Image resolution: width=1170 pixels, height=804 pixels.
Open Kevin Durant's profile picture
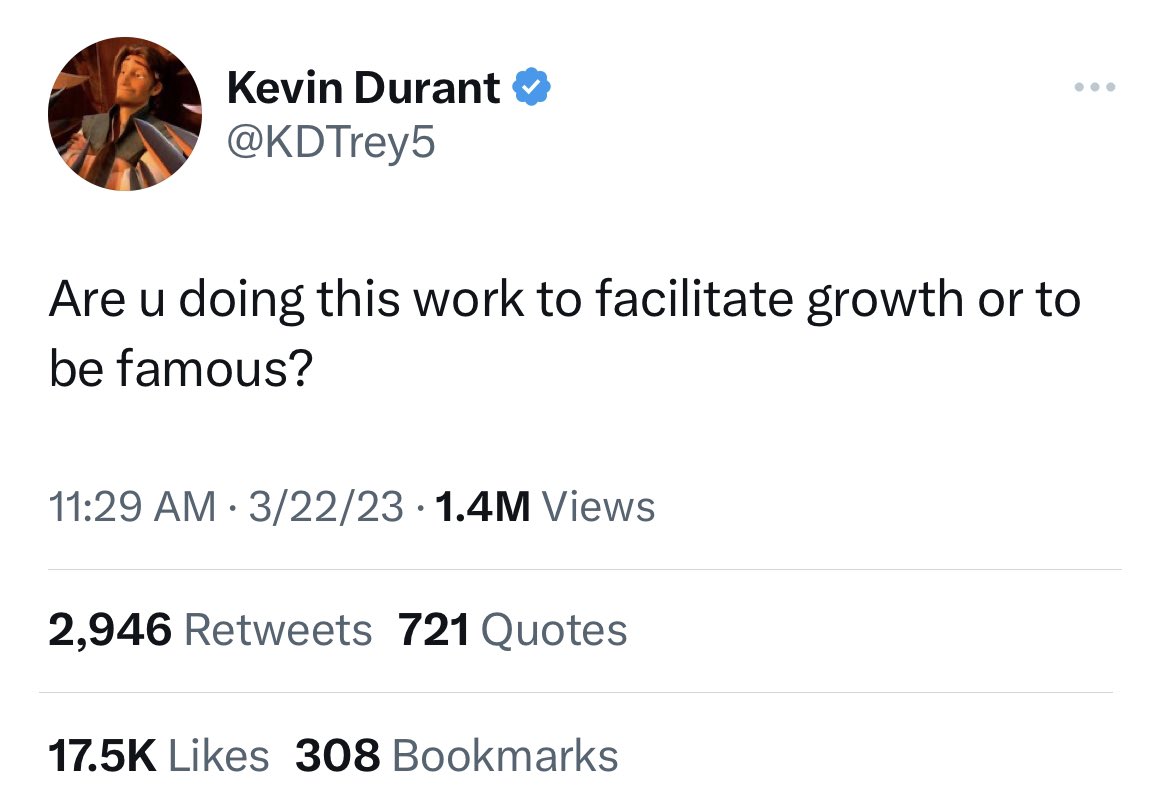pos(125,114)
